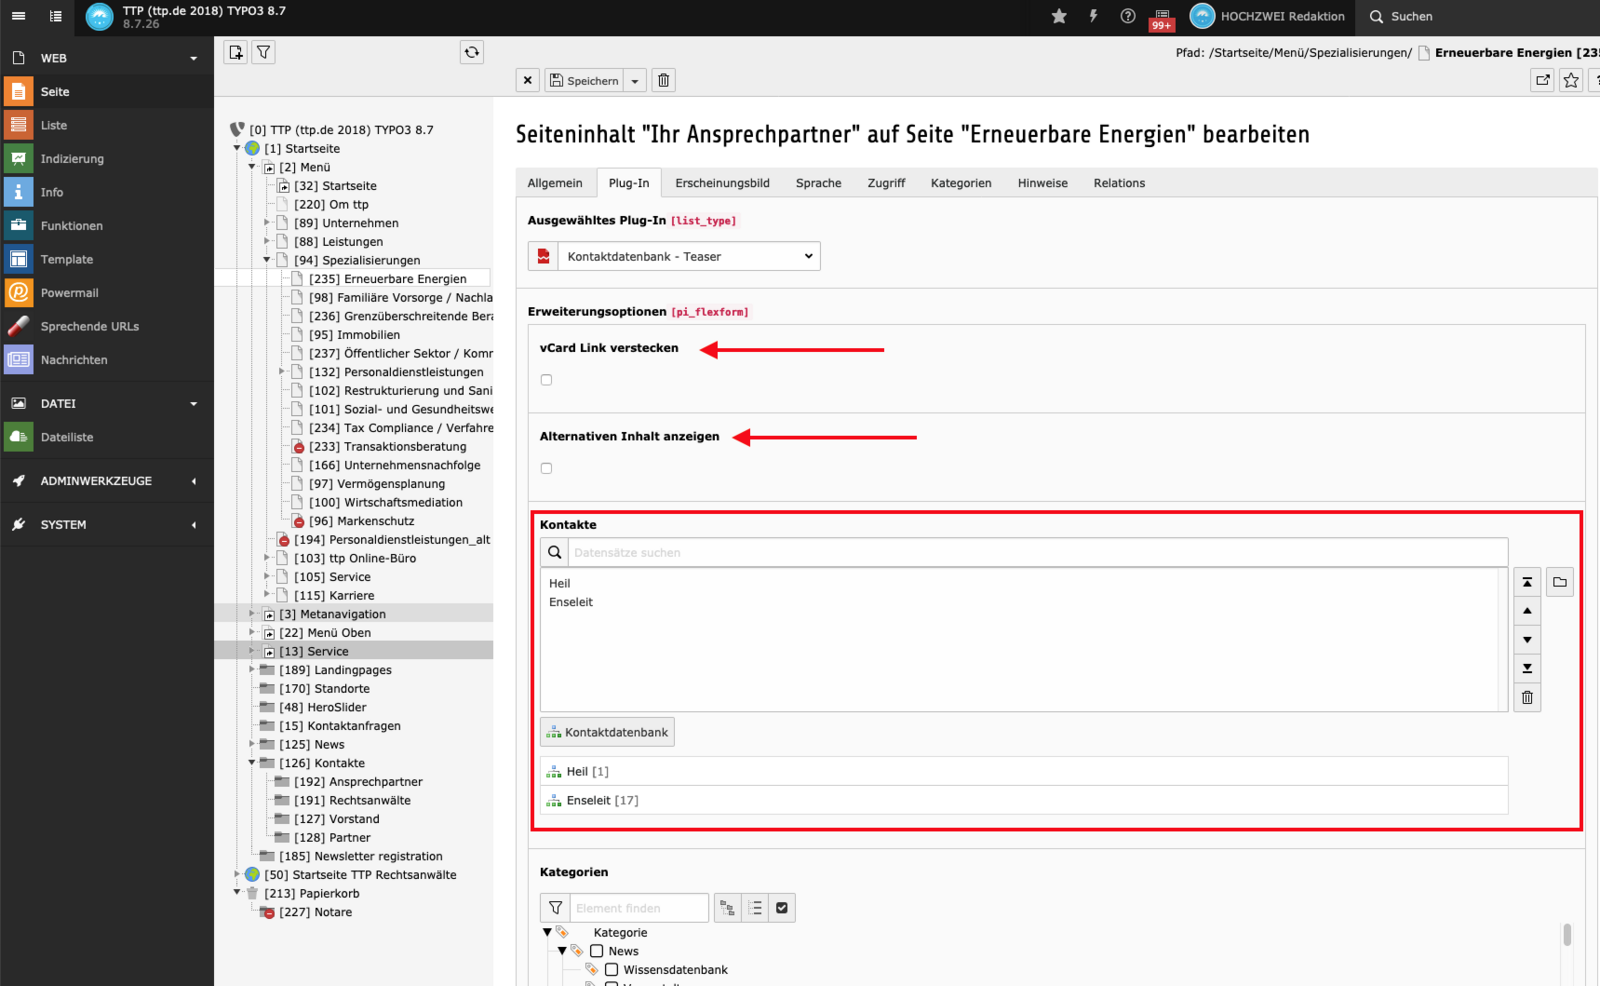This screenshot has width=1600, height=986.
Task: Collapse the Spezialisierungen tree node
Action: pos(267,260)
